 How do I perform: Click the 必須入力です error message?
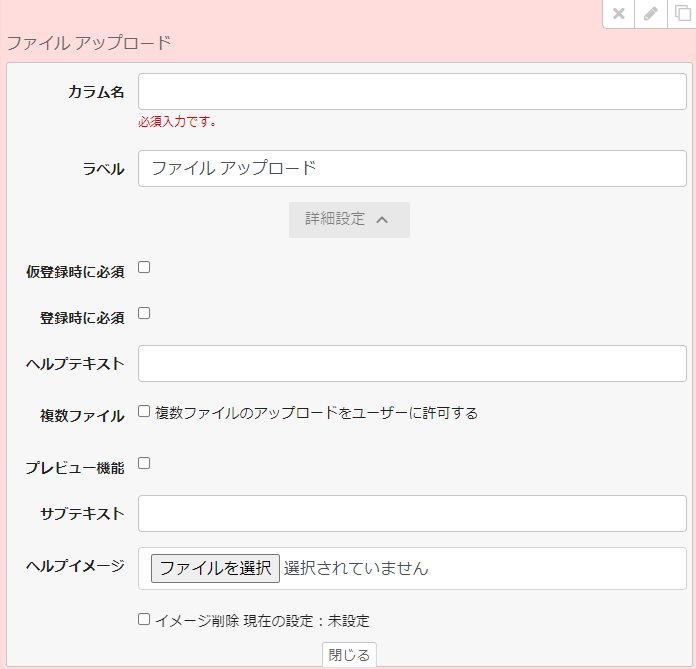coord(178,122)
